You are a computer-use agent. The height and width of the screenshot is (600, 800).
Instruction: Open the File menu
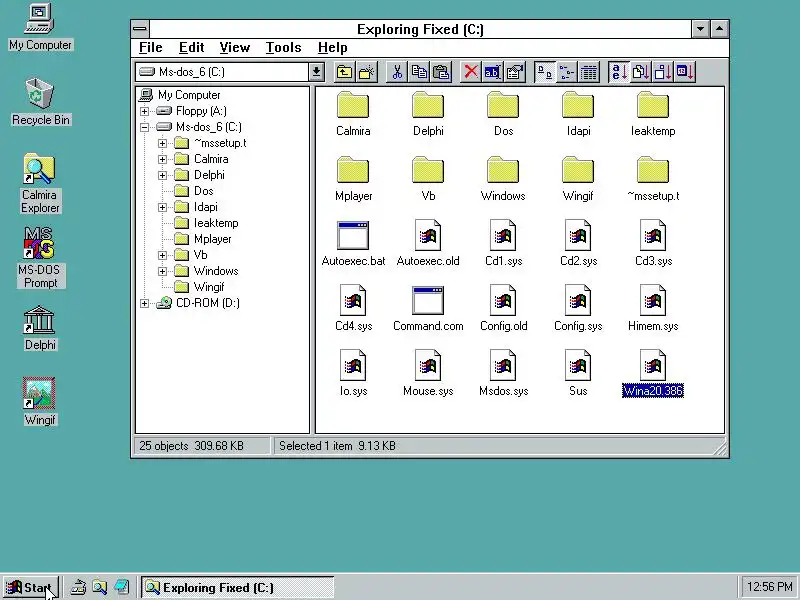(x=151, y=47)
